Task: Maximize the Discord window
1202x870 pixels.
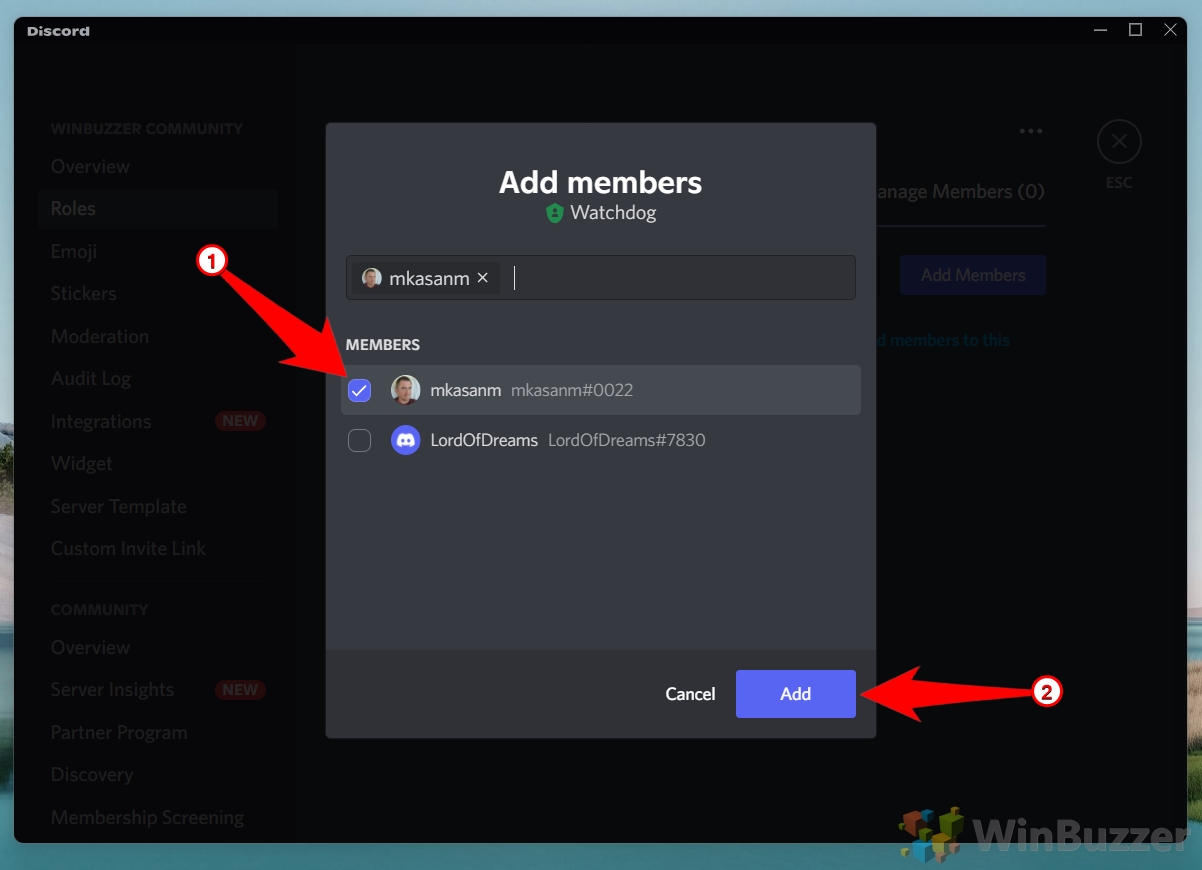Action: tap(1135, 30)
